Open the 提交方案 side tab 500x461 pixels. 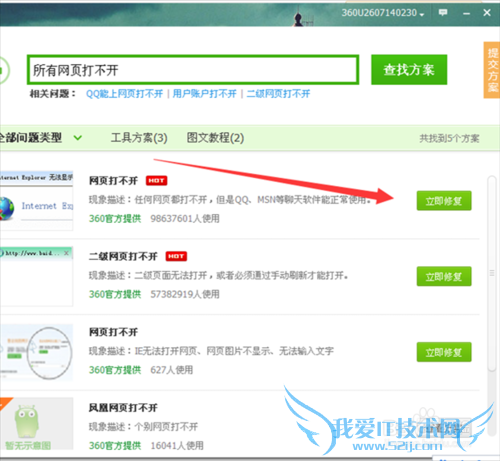[492, 70]
